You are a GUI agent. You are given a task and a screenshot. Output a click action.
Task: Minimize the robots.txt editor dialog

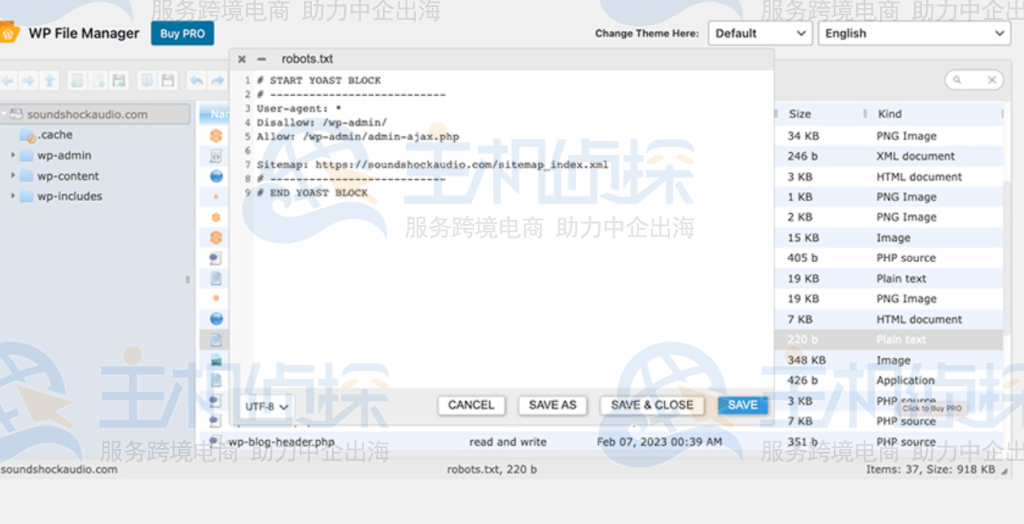point(262,59)
